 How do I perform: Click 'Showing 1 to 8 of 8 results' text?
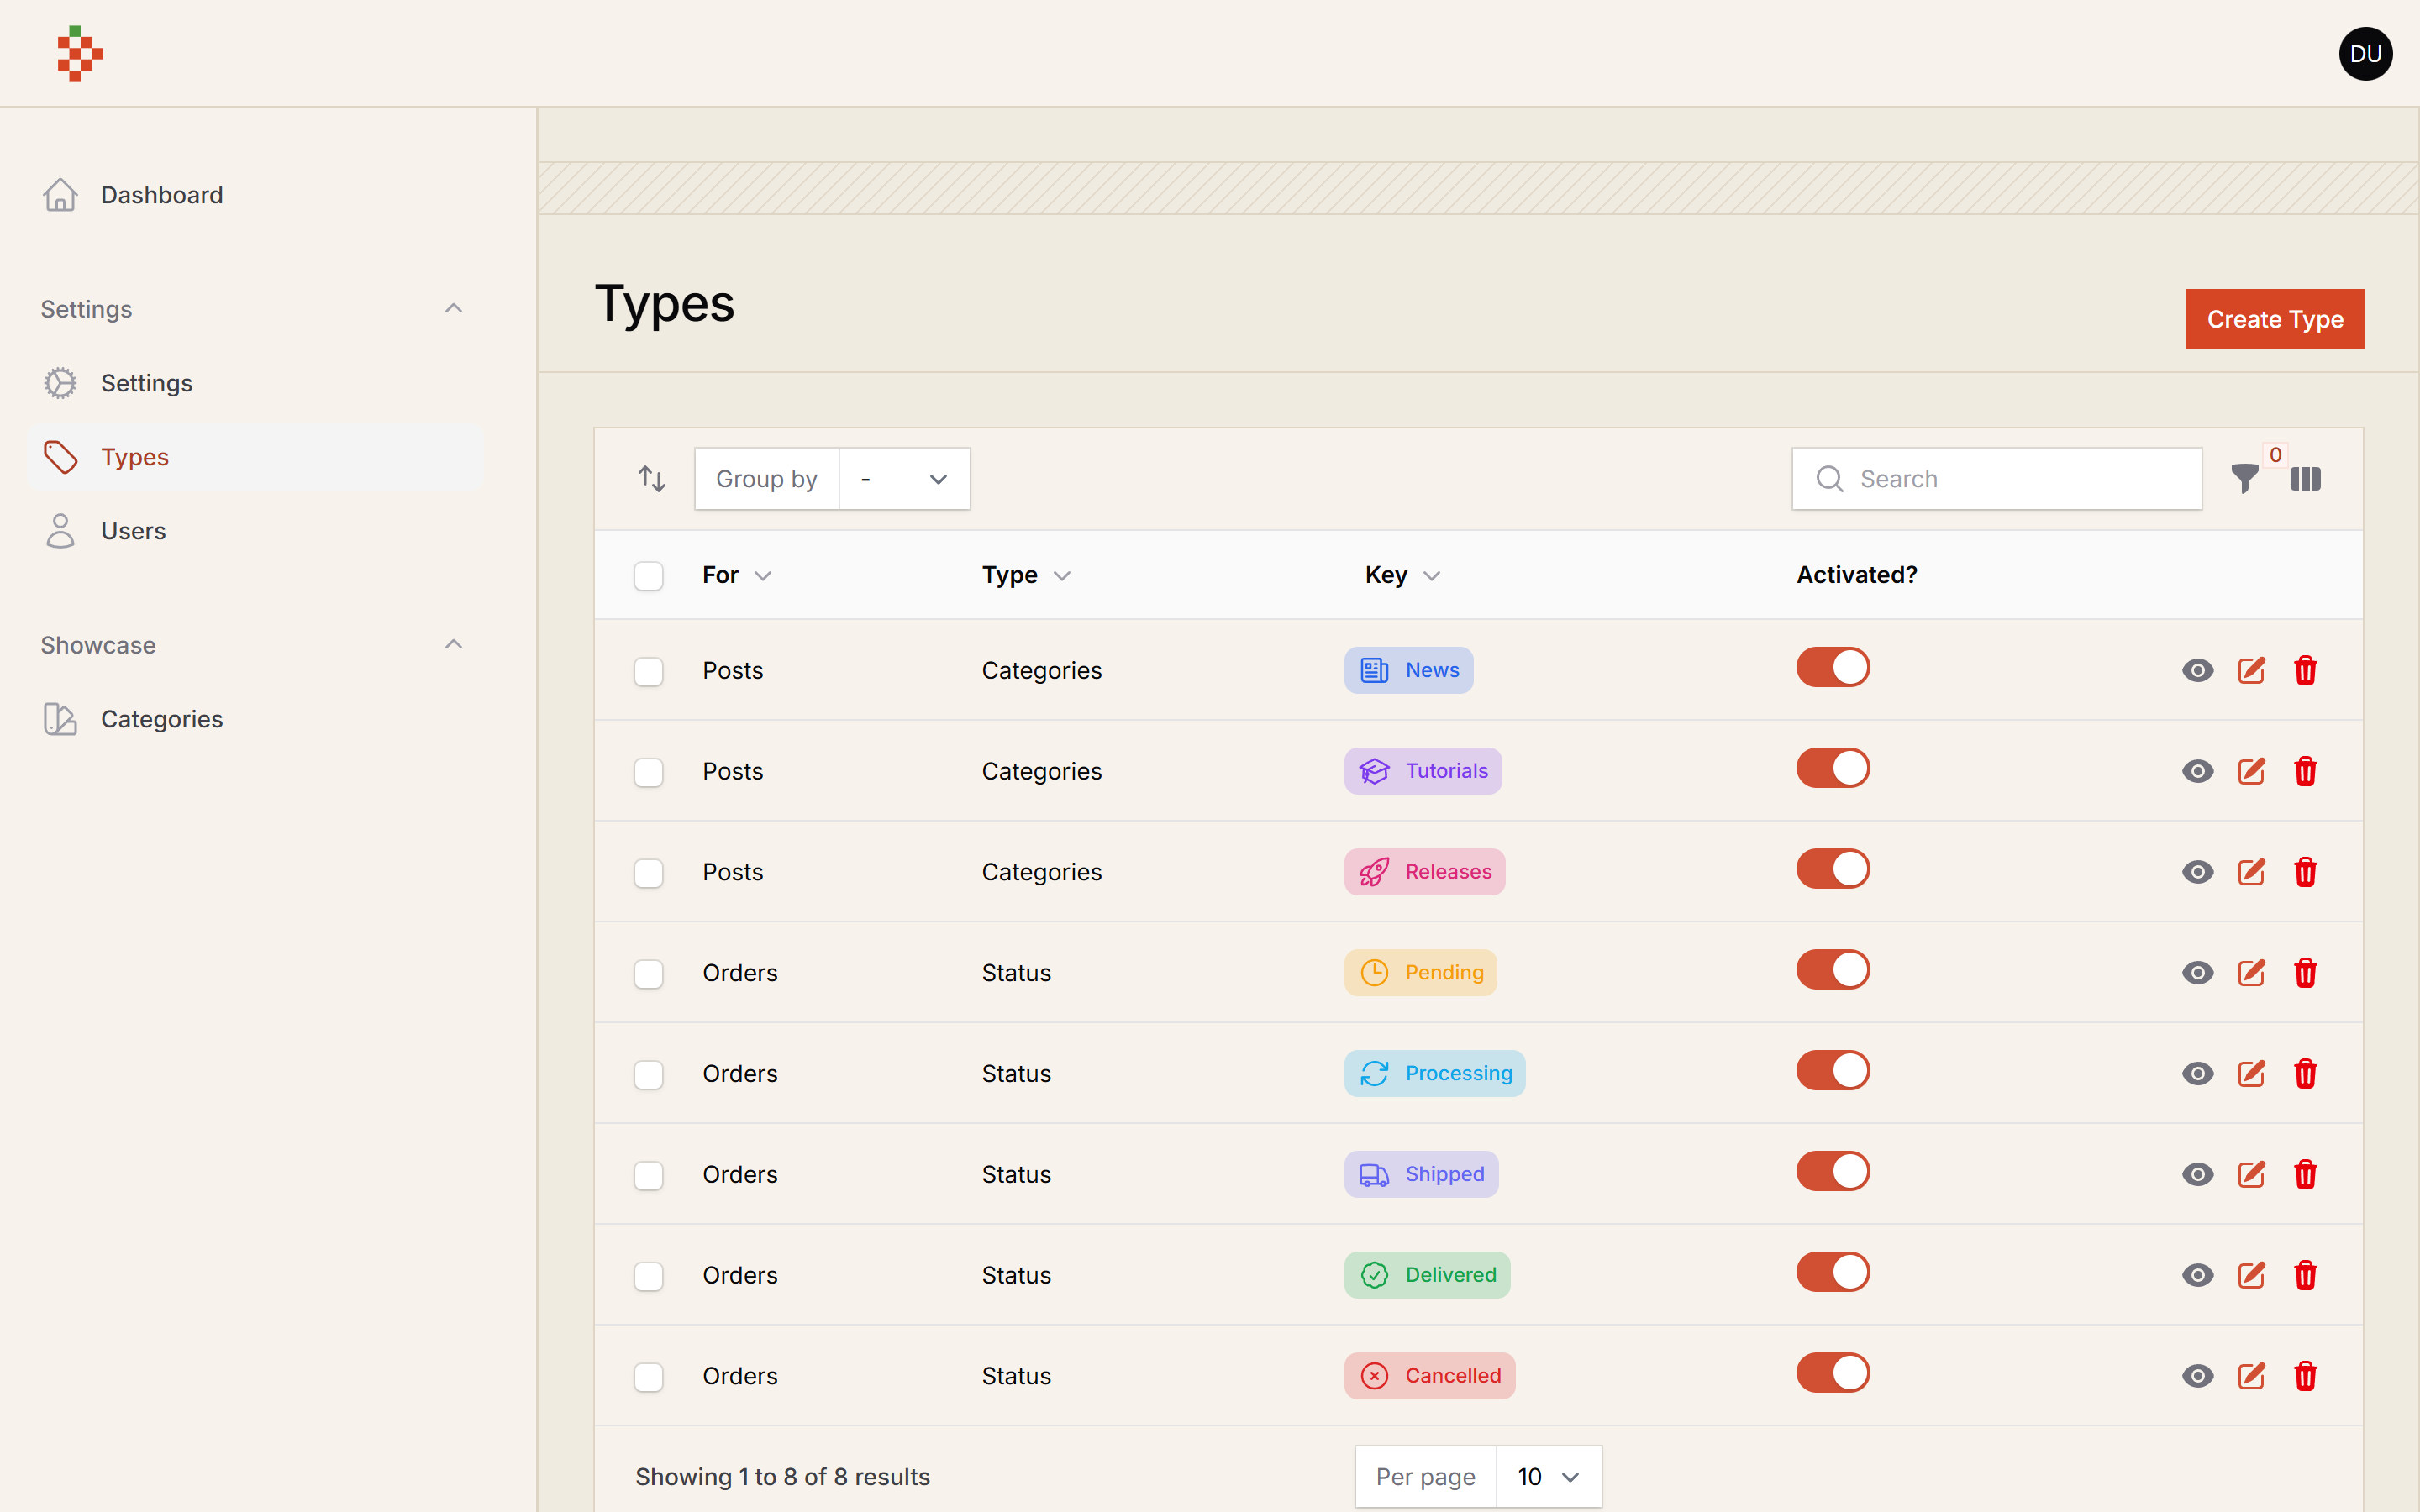782,1477
